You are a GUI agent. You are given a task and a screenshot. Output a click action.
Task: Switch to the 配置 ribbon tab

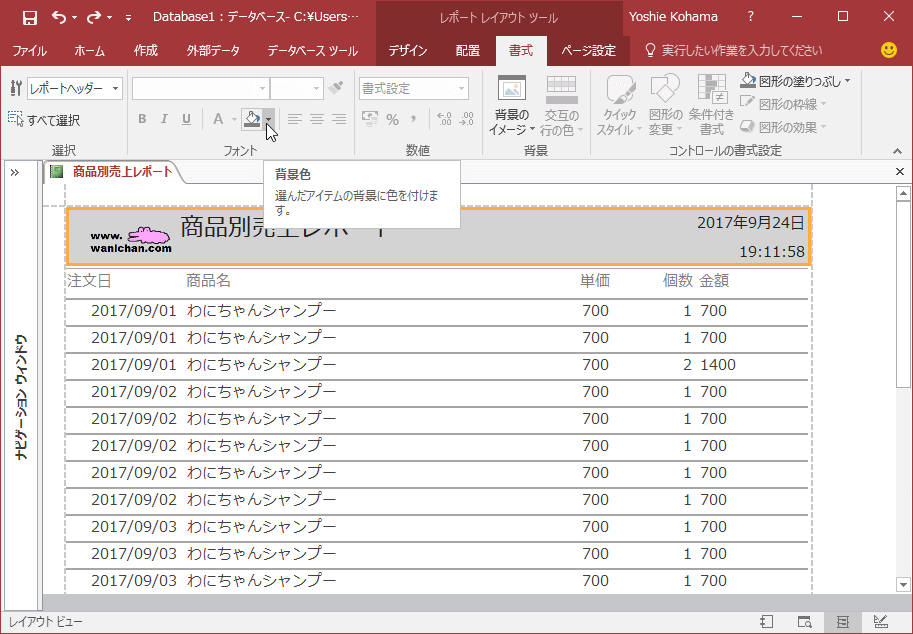(467, 50)
